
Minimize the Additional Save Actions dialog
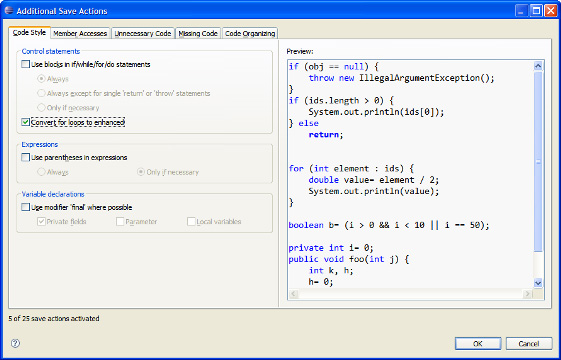point(522,11)
